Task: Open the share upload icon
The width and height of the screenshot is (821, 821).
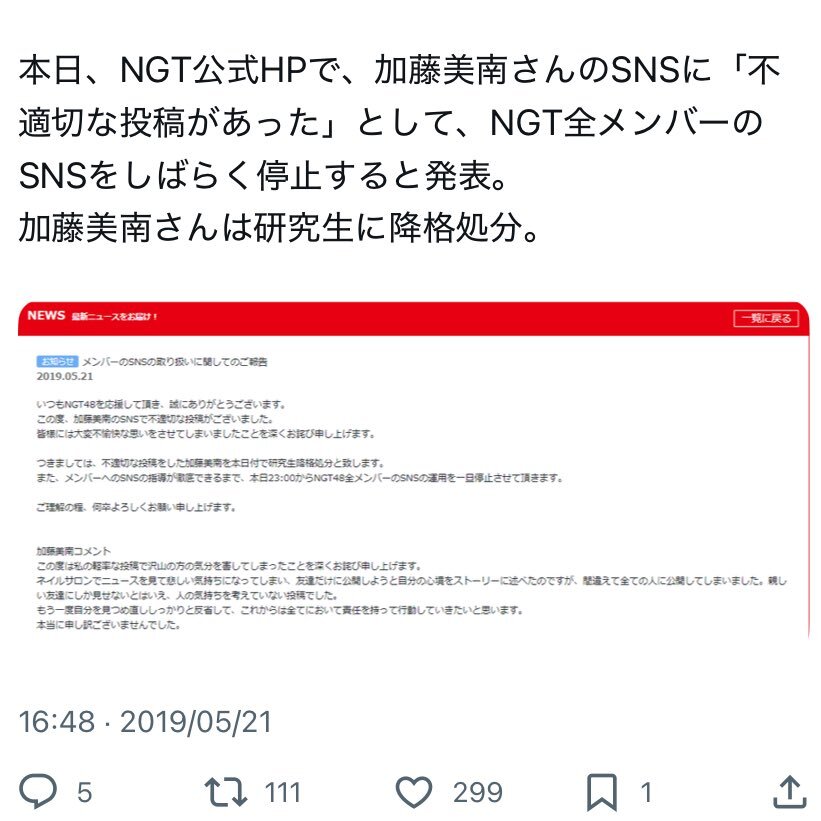Action: pos(790,791)
